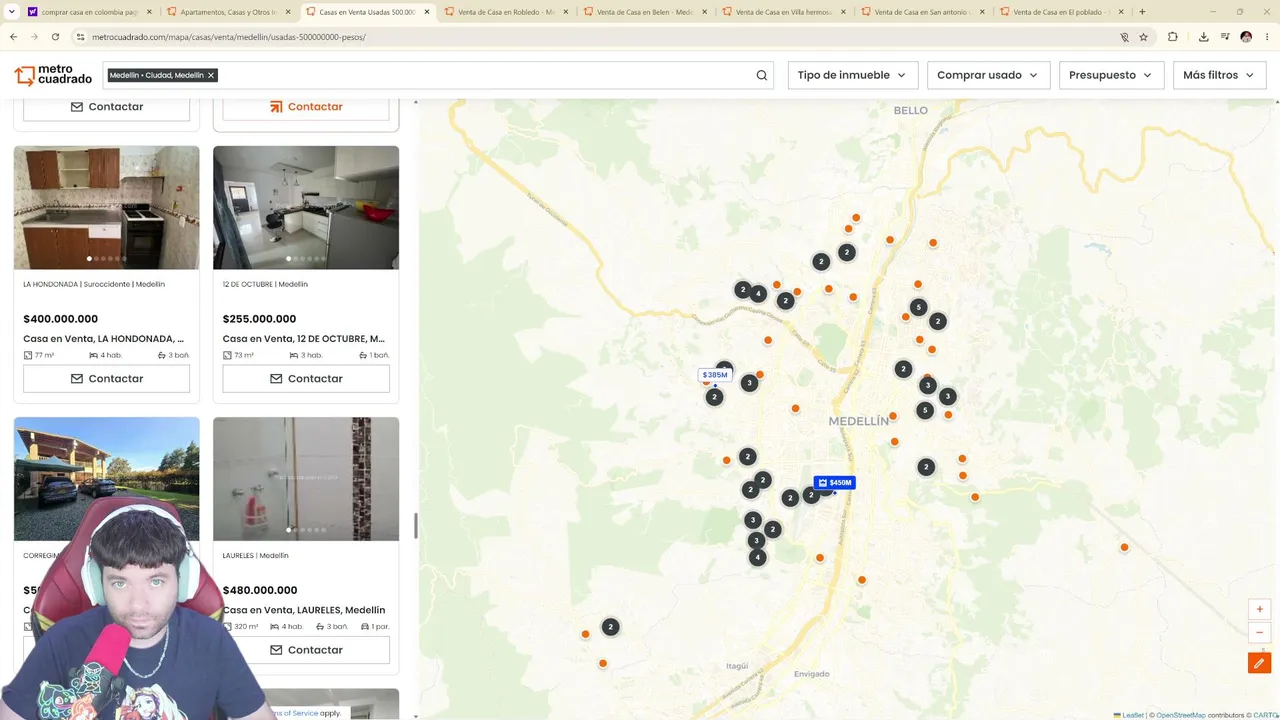1280x720 pixels.
Task: Open a new browser tab
Action: click(x=1142, y=12)
